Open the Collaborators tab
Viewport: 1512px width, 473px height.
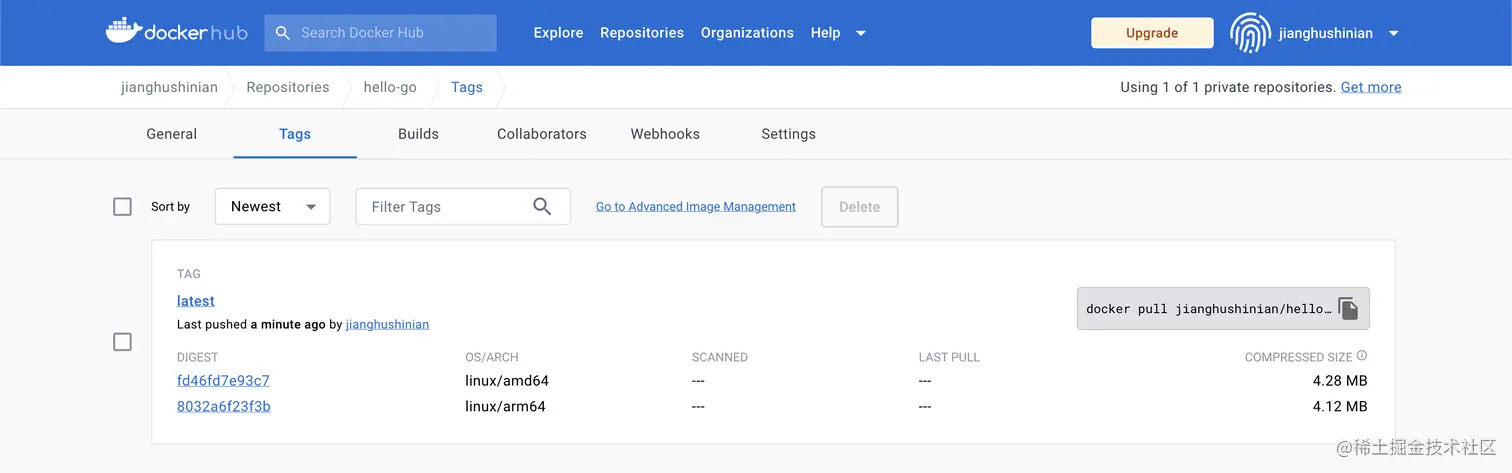542,134
